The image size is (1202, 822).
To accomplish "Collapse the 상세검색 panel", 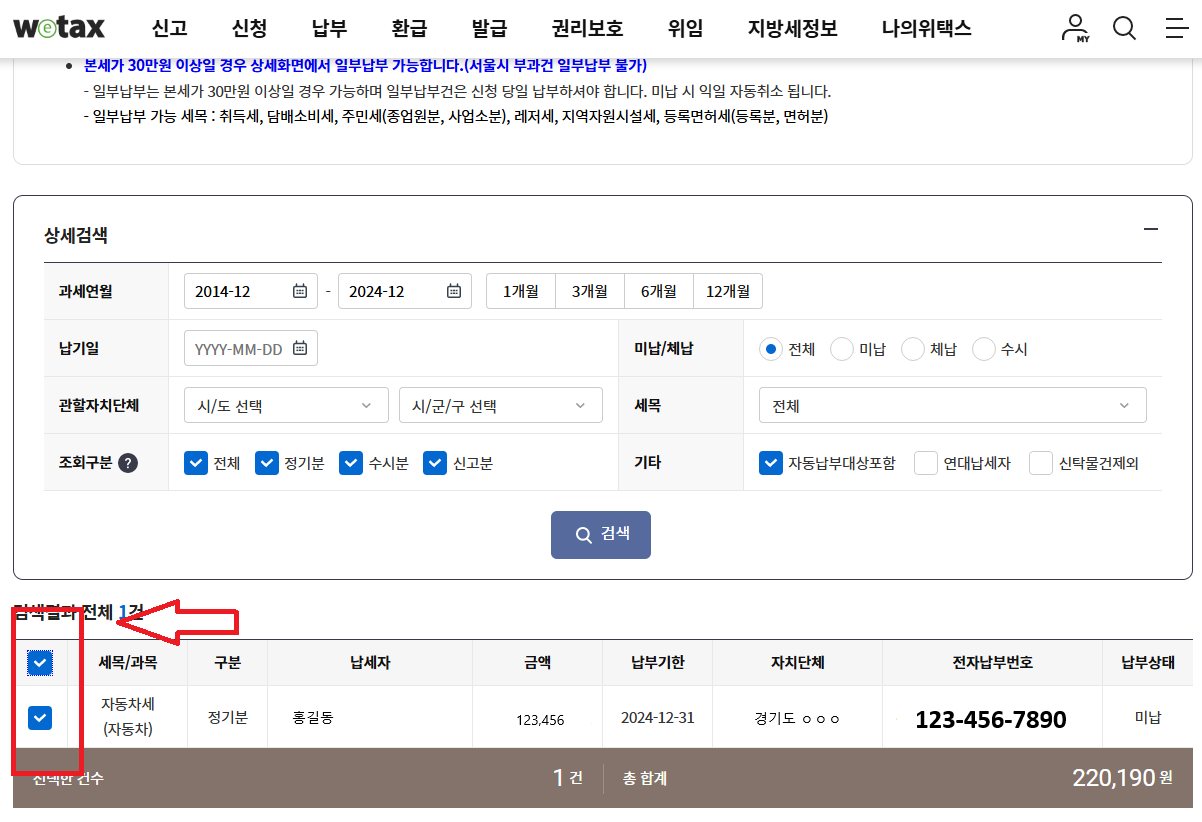I will coord(1152,230).
